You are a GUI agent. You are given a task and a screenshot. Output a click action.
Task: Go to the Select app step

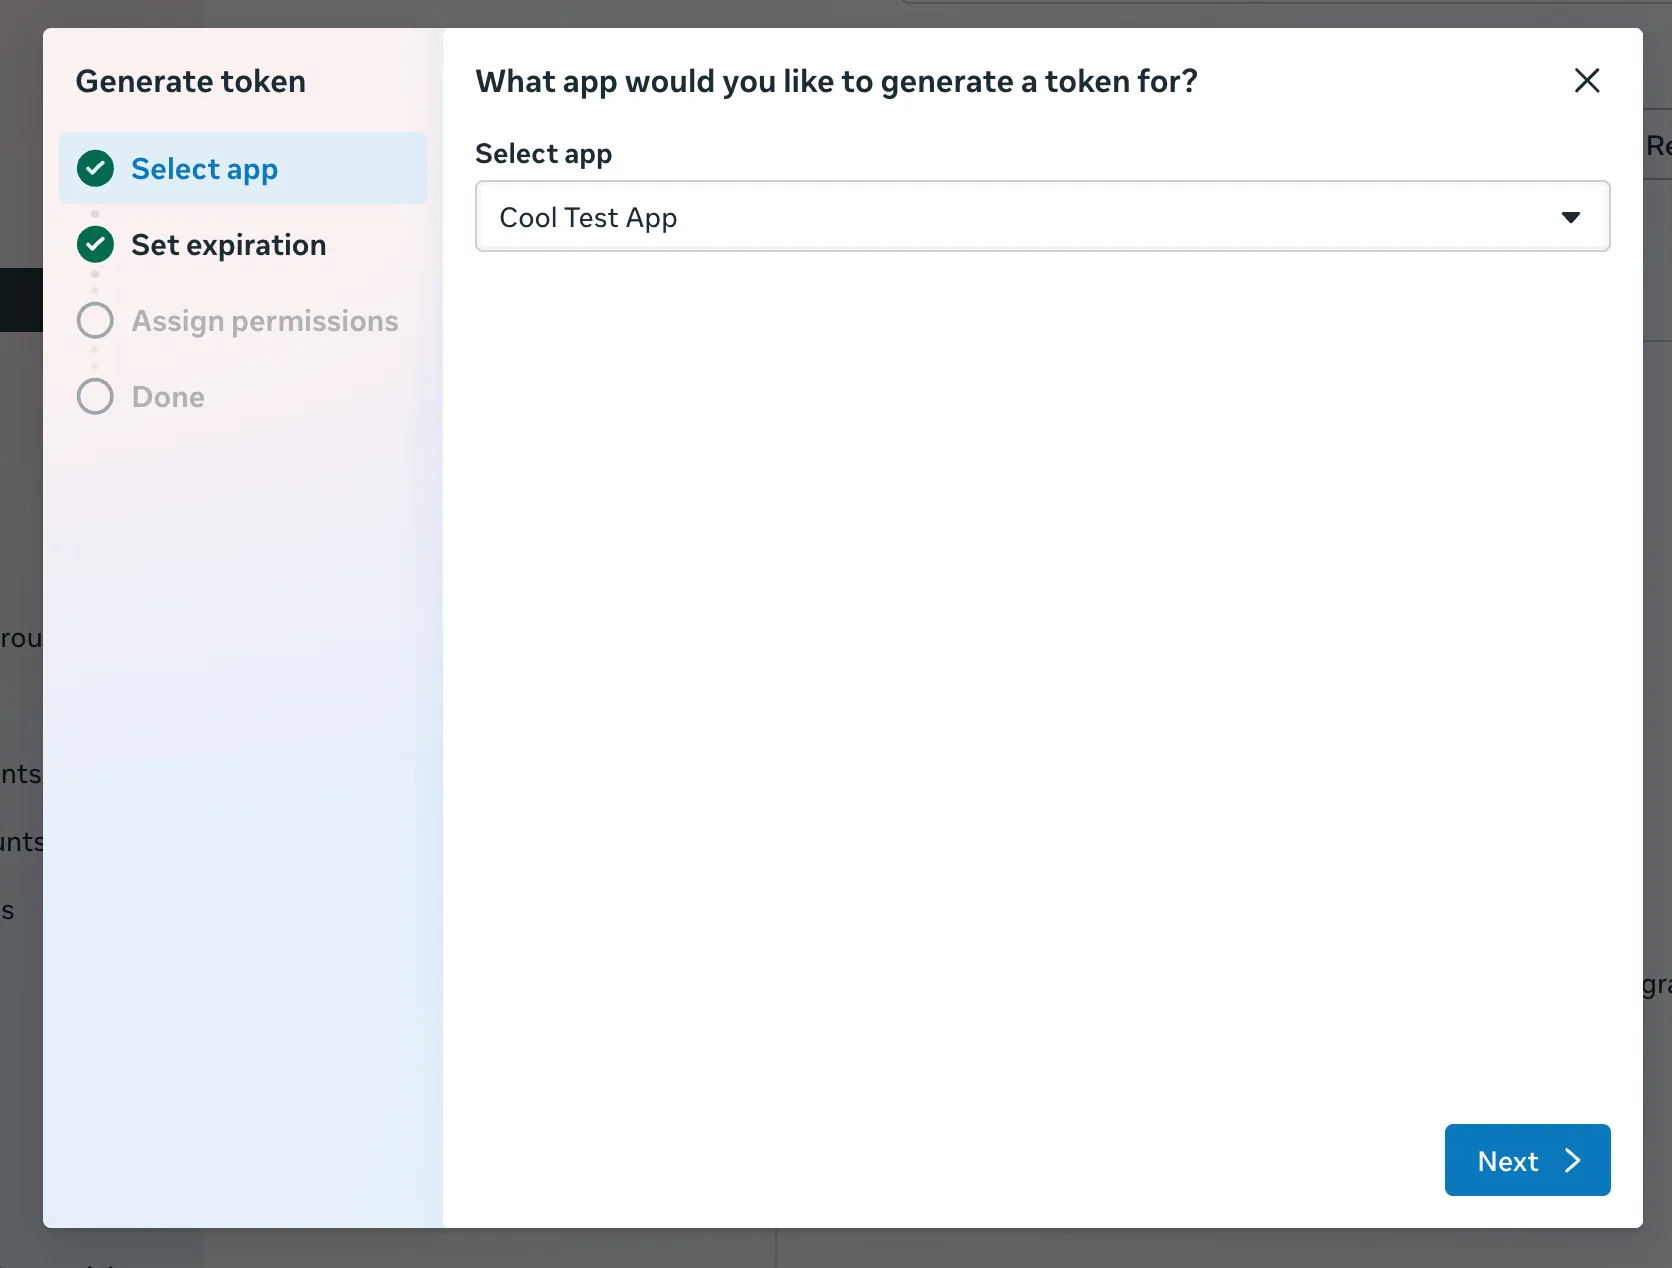tap(243, 168)
